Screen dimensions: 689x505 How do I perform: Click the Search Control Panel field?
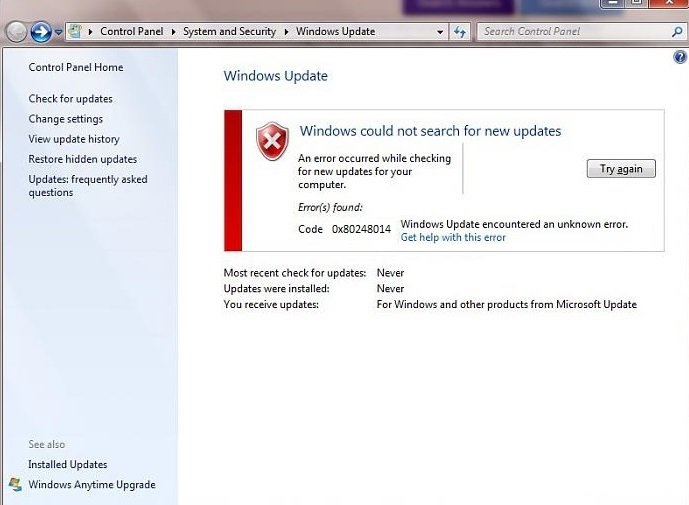(x=576, y=32)
